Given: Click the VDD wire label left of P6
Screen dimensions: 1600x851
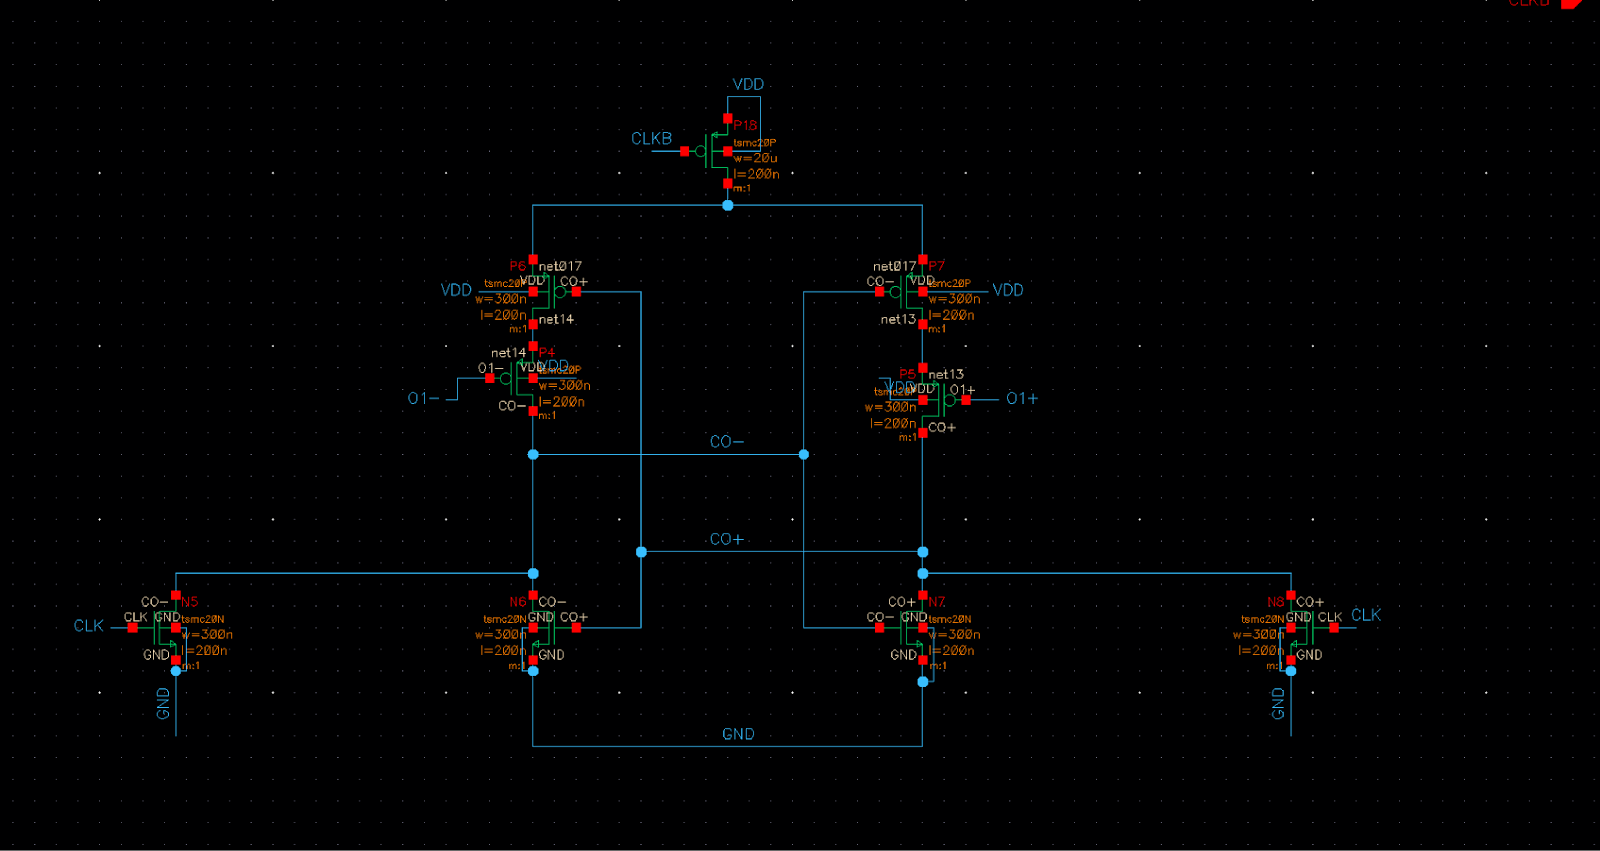Looking at the screenshot, I should click(x=456, y=290).
